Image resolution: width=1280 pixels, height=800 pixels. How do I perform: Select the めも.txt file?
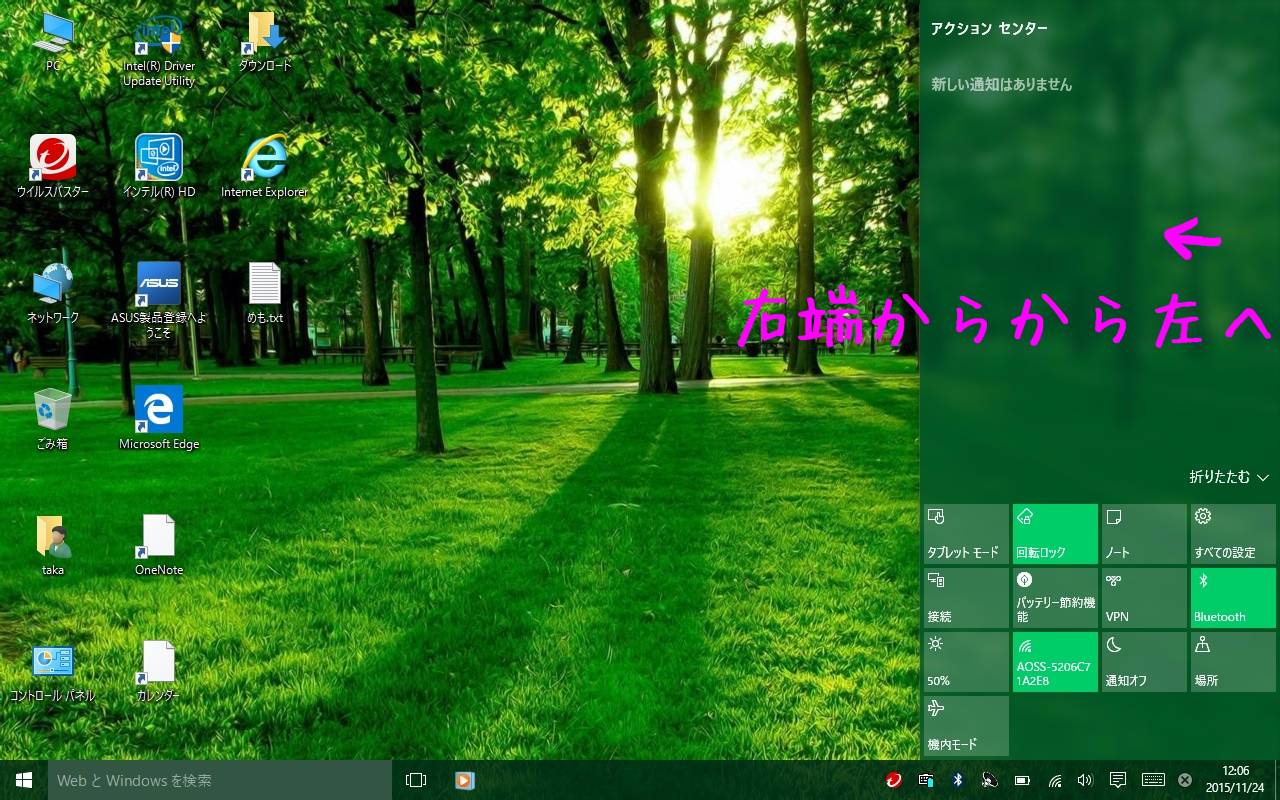[x=265, y=292]
